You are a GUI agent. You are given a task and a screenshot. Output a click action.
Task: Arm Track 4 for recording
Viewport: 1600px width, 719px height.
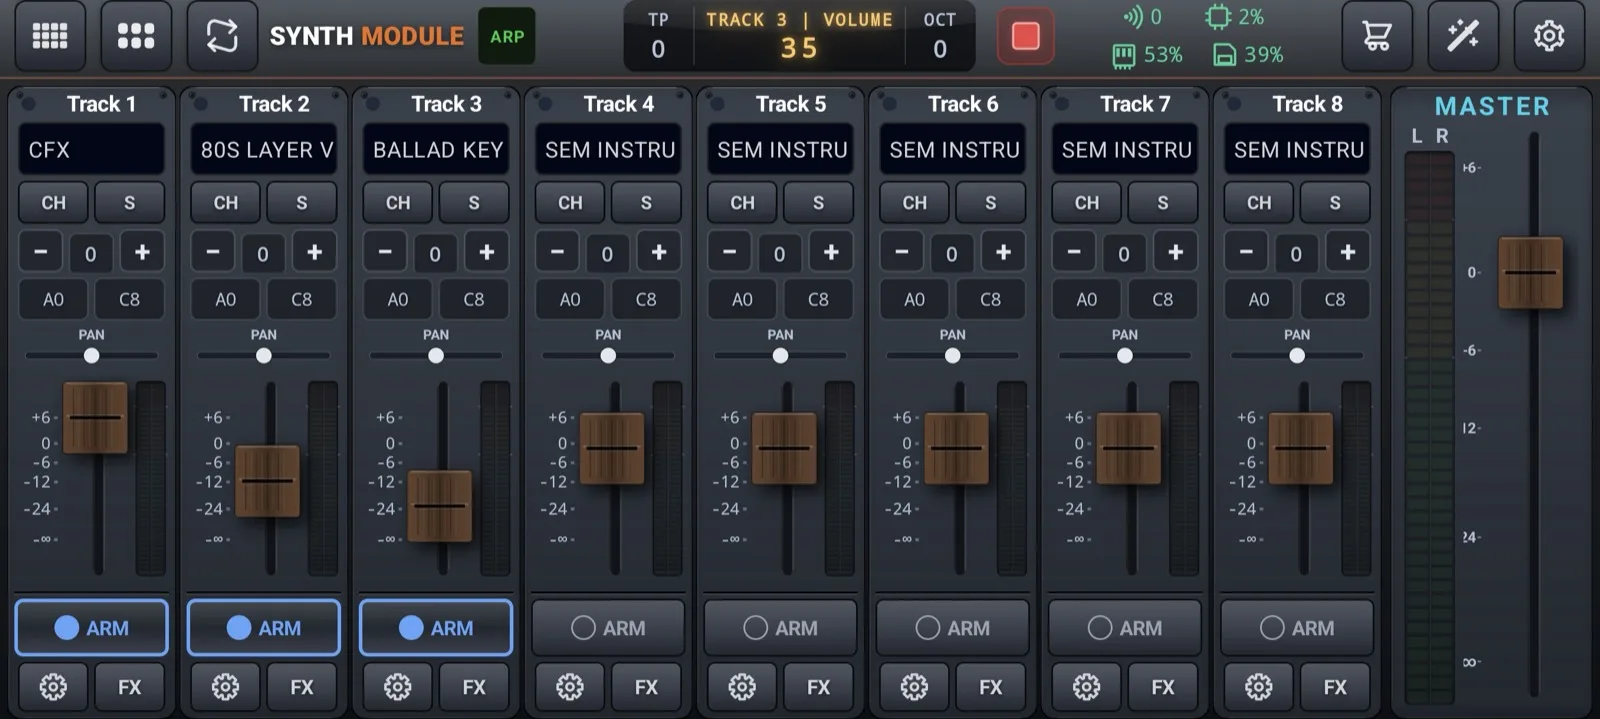pos(608,628)
